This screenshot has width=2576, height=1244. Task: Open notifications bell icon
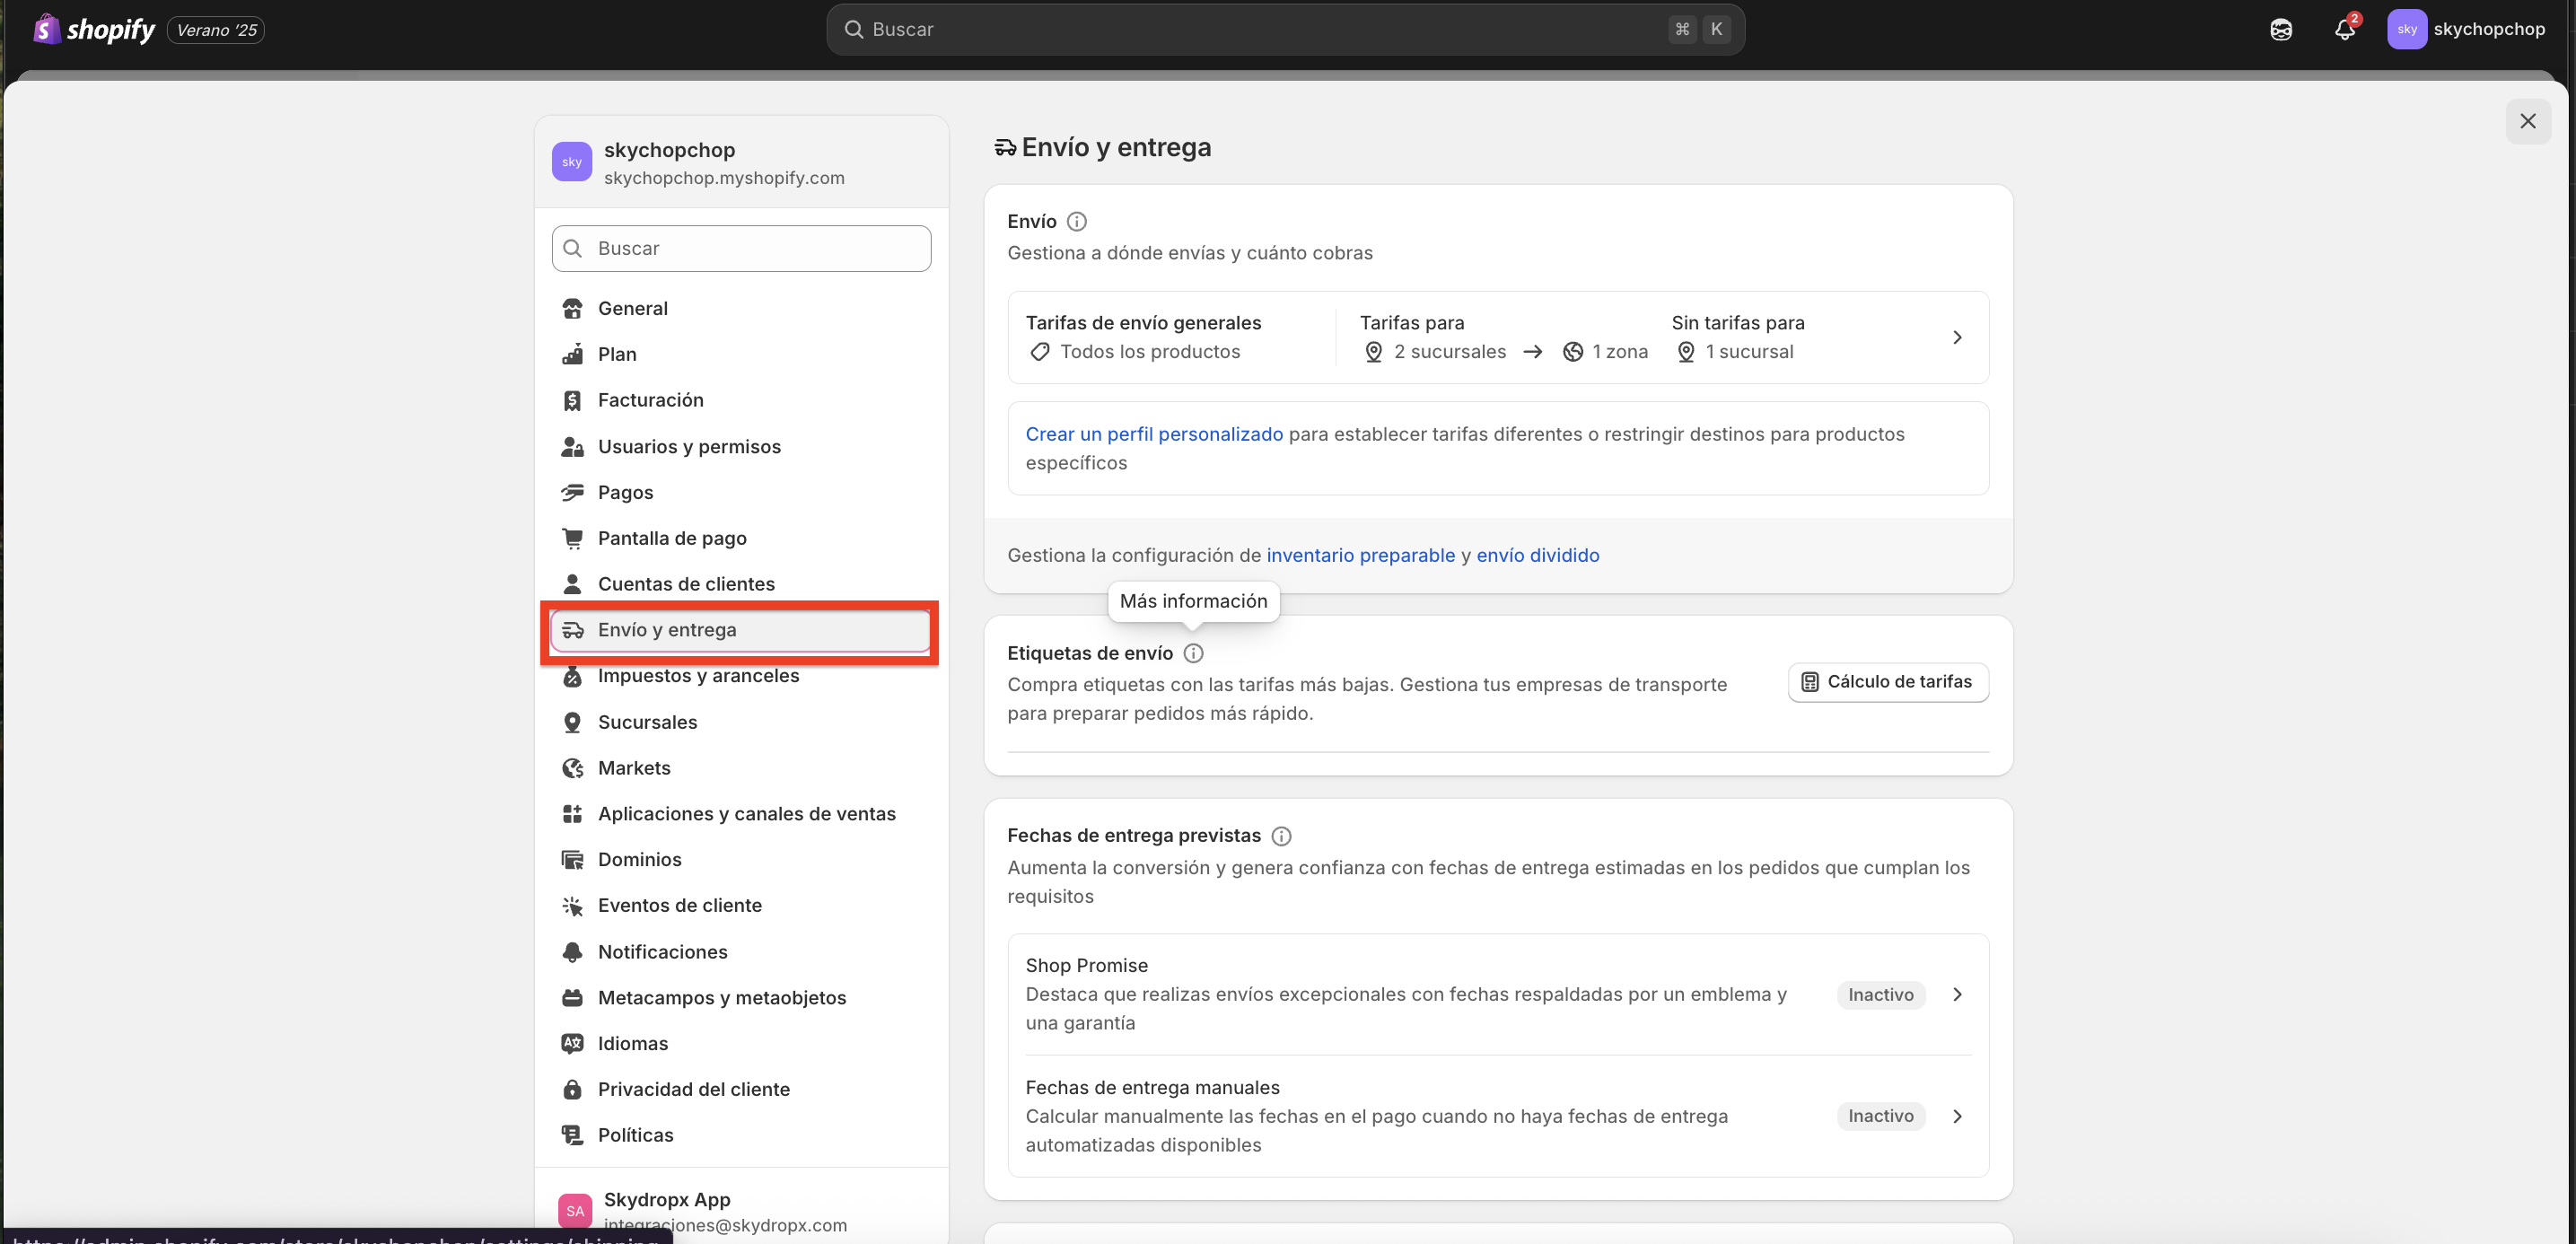(2344, 30)
